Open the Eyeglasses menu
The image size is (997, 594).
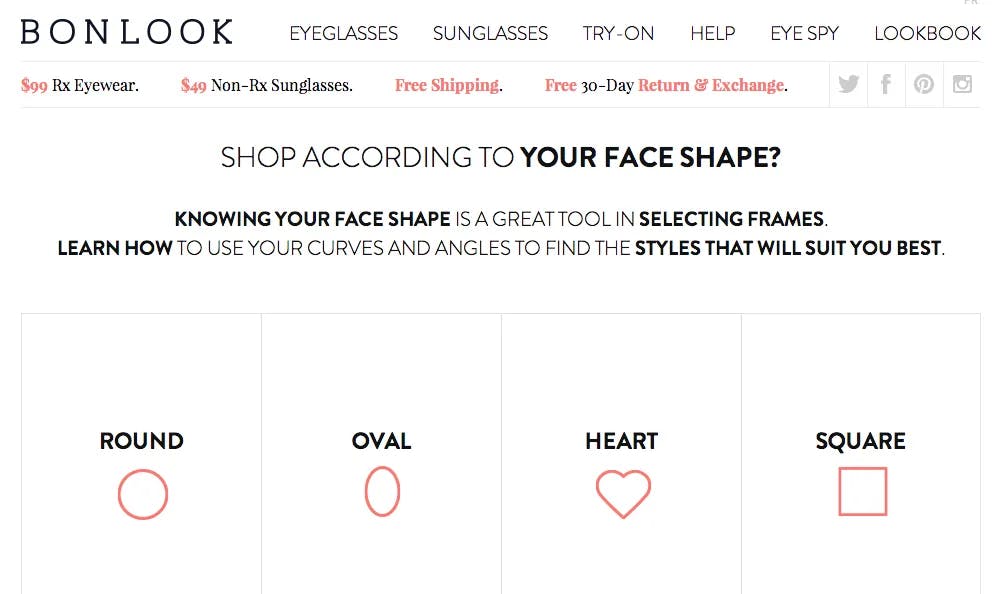click(x=343, y=33)
